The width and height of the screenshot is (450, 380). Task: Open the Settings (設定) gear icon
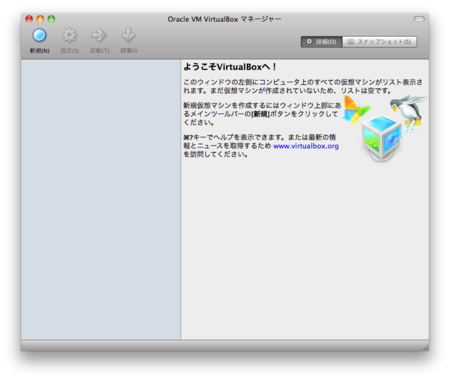[69, 36]
